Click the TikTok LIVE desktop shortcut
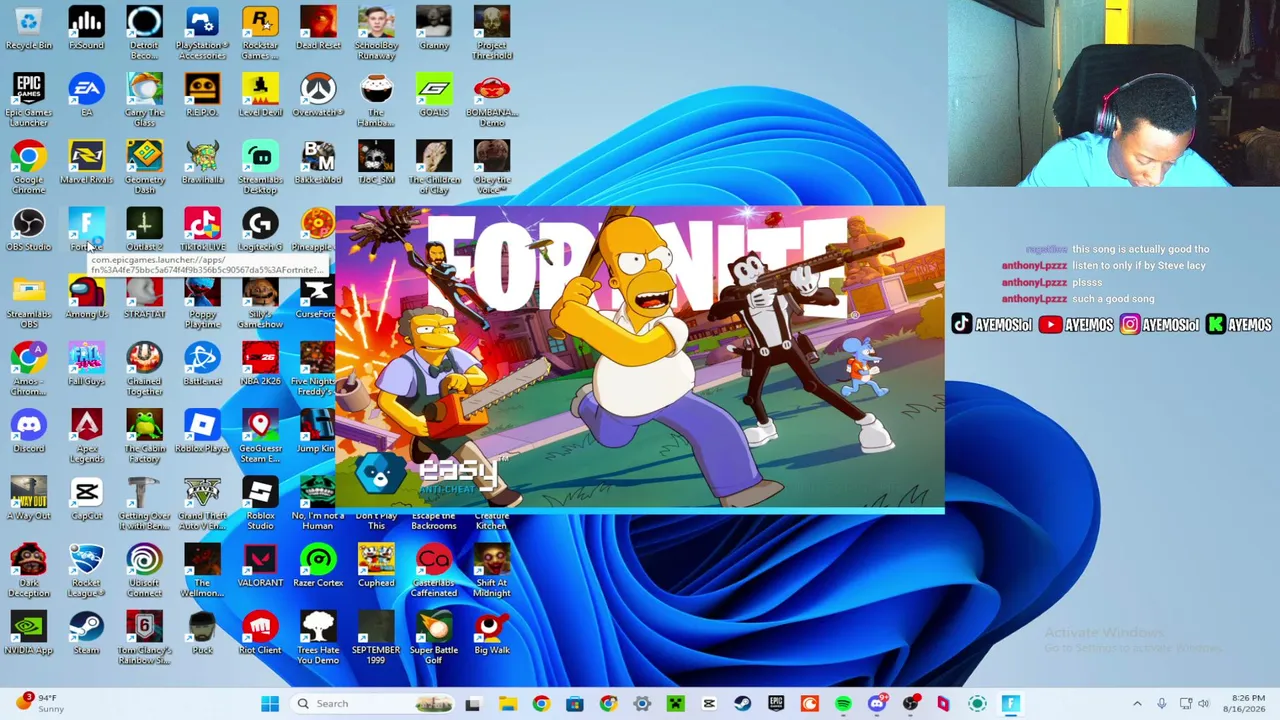This screenshot has height=720, width=1280. (x=202, y=229)
